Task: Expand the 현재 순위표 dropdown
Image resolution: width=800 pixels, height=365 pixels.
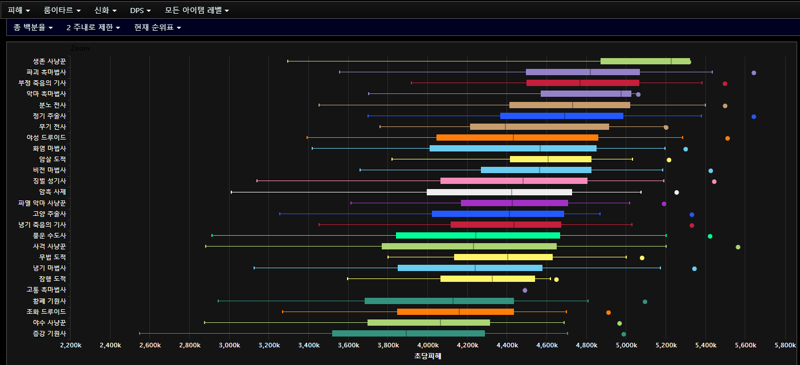Action: (x=158, y=28)
